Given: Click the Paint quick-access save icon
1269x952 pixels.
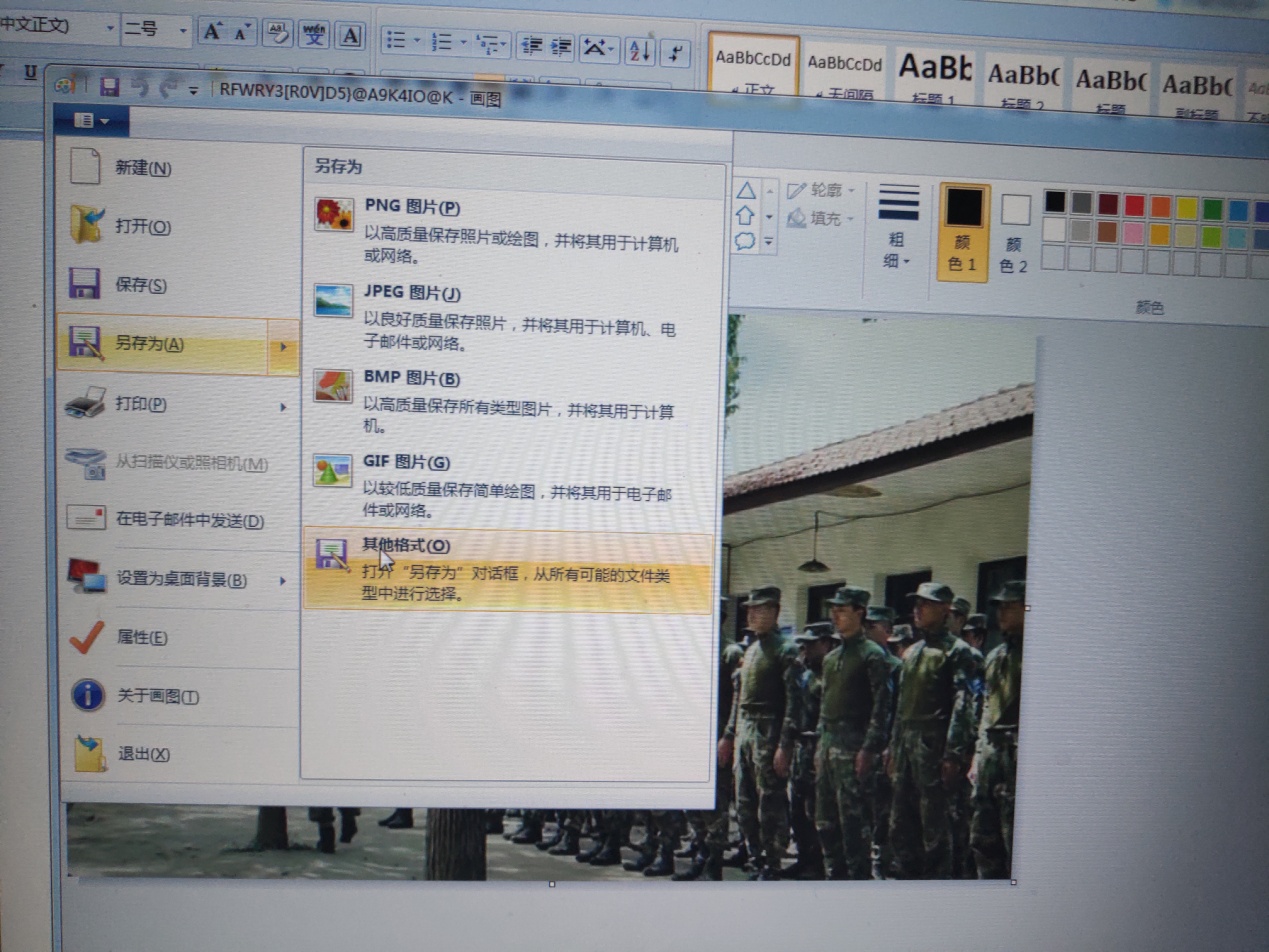Looking at the screenshot, I should tap(110, 87).
